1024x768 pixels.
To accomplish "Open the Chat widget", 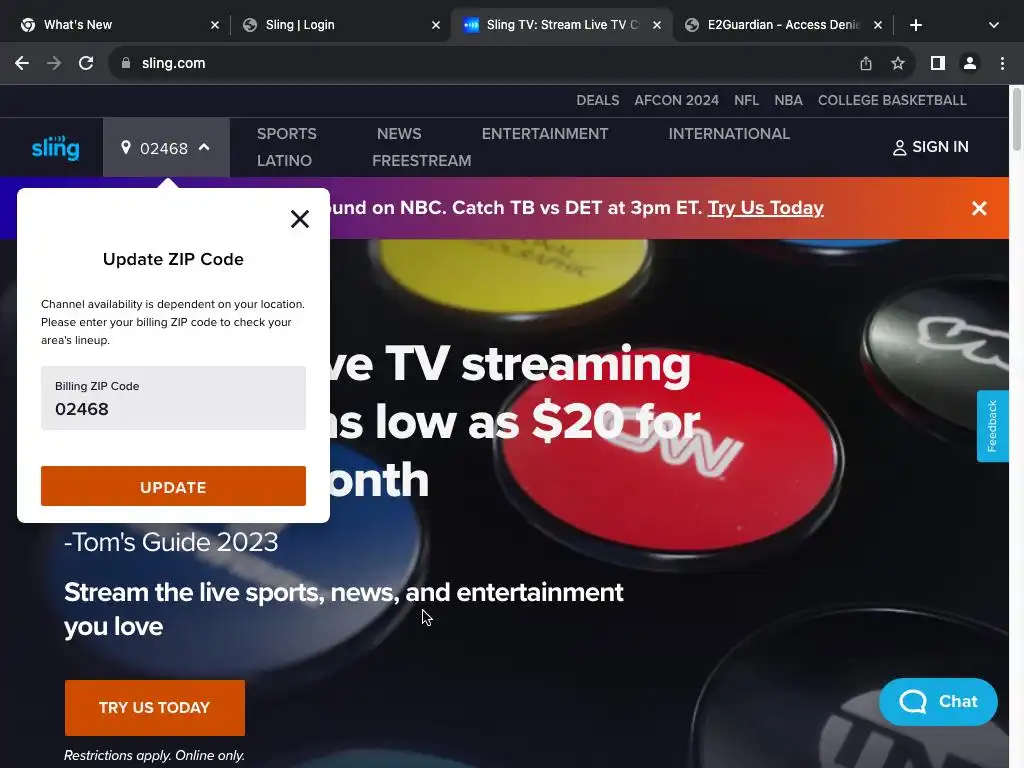I will (938, 702).
